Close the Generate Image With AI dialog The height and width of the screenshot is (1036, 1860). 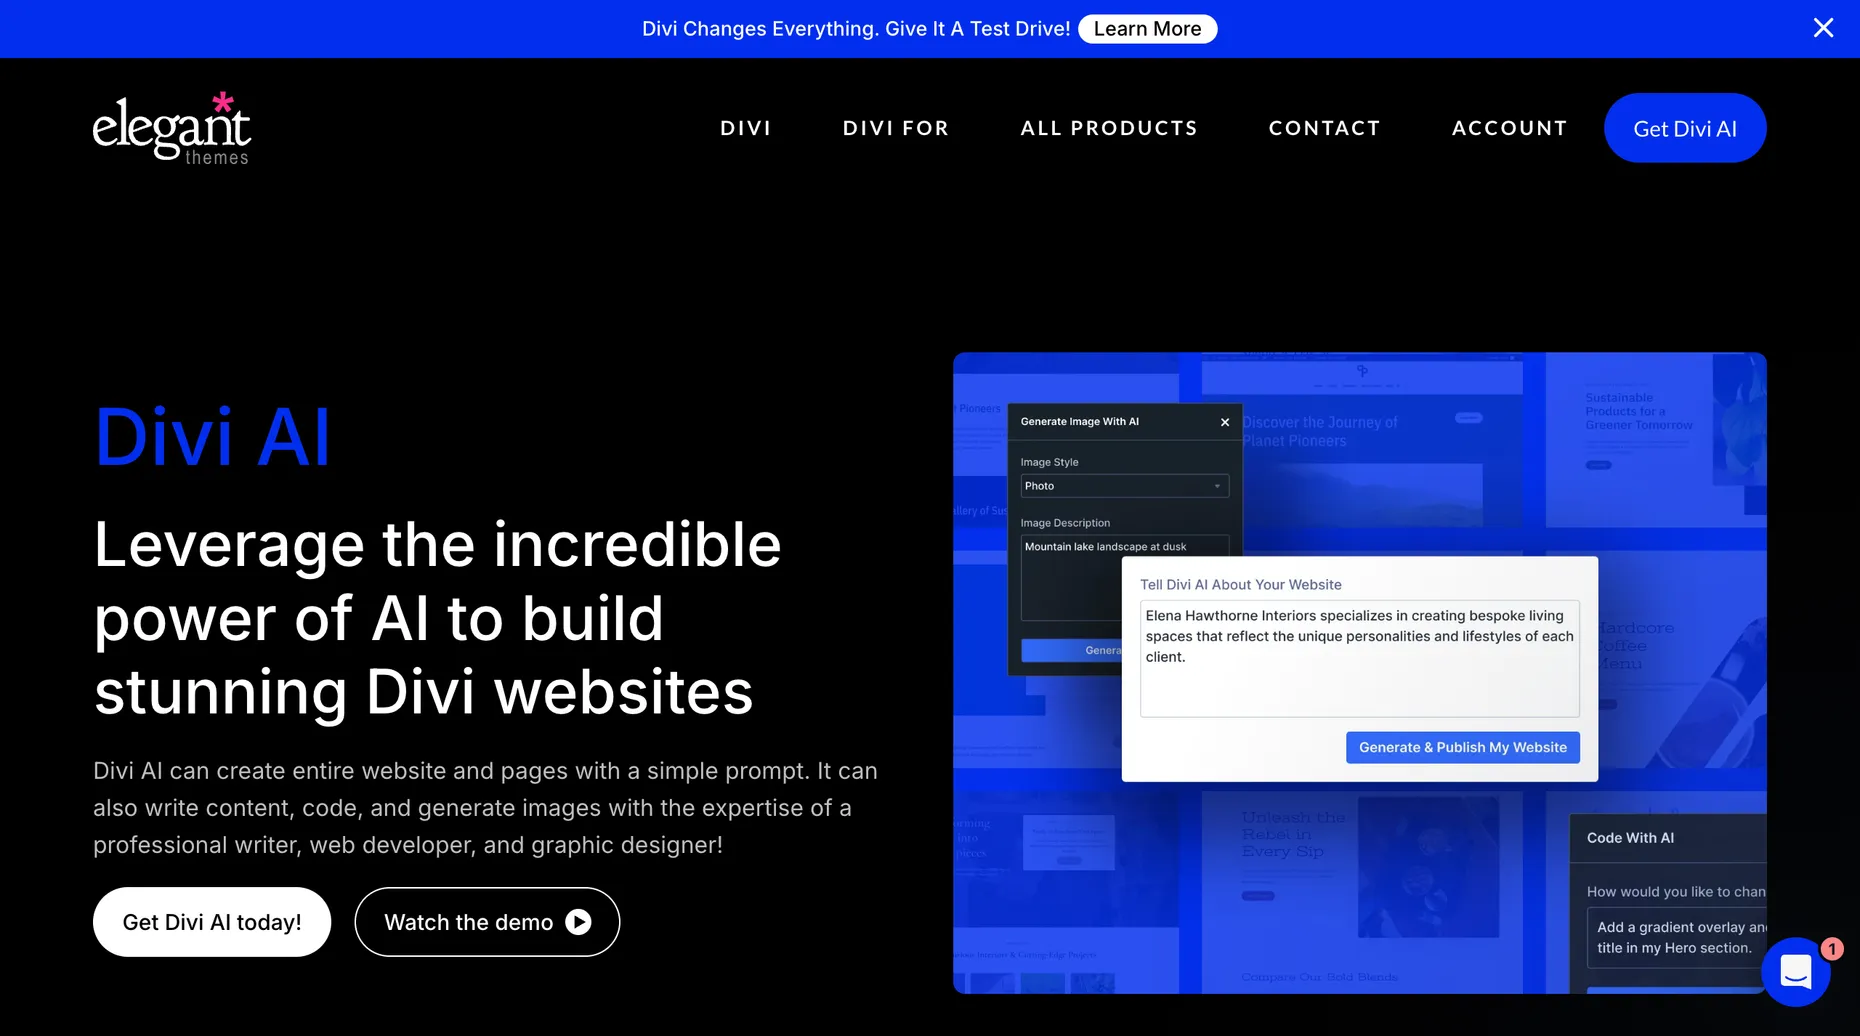[1225, 422]
